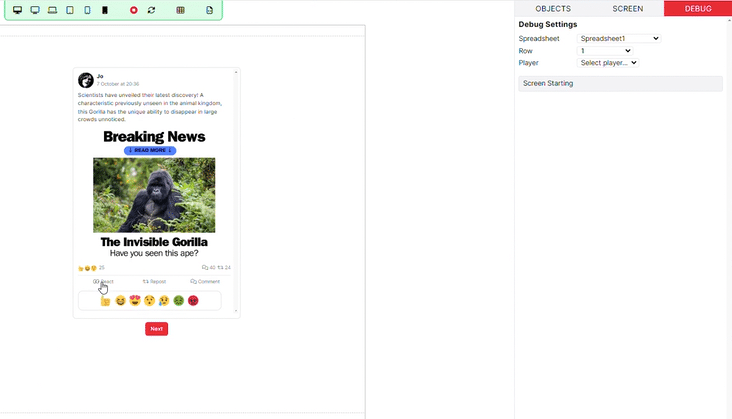
Task: Open the Spreadsheet1 dropdown in Debug Settings
Action: tap(619, 38)
